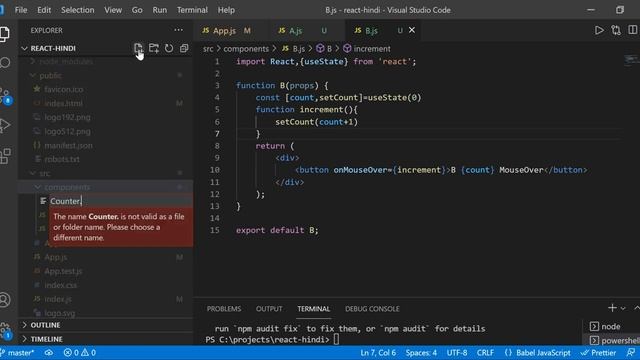Open the Accounts menu icon

click(x=5, y=300)
